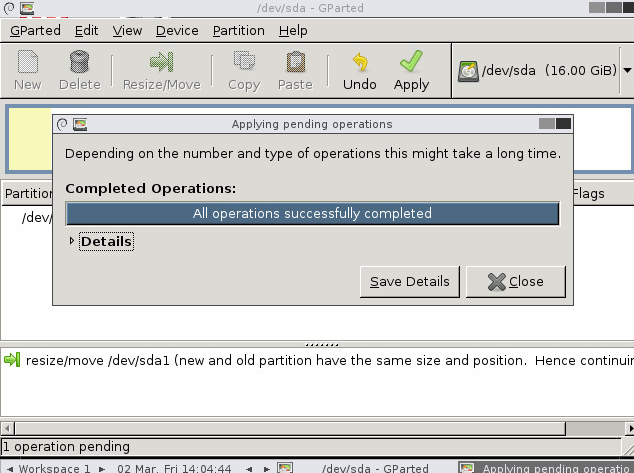Click the pane divider grip handle
This screenshot has height=473, width=634.
point(322,345)
